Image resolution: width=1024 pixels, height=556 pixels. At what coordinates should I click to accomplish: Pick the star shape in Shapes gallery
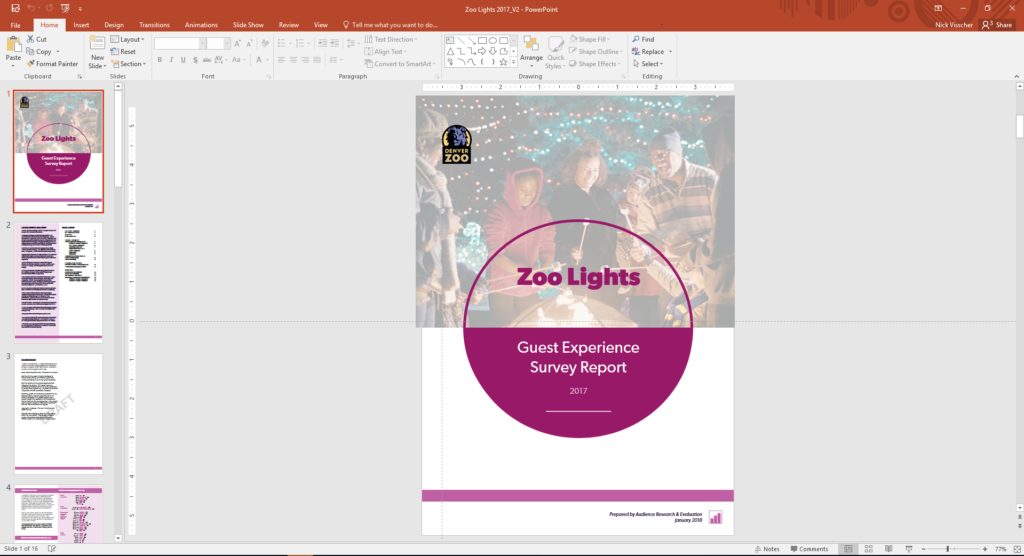point(503,62)
